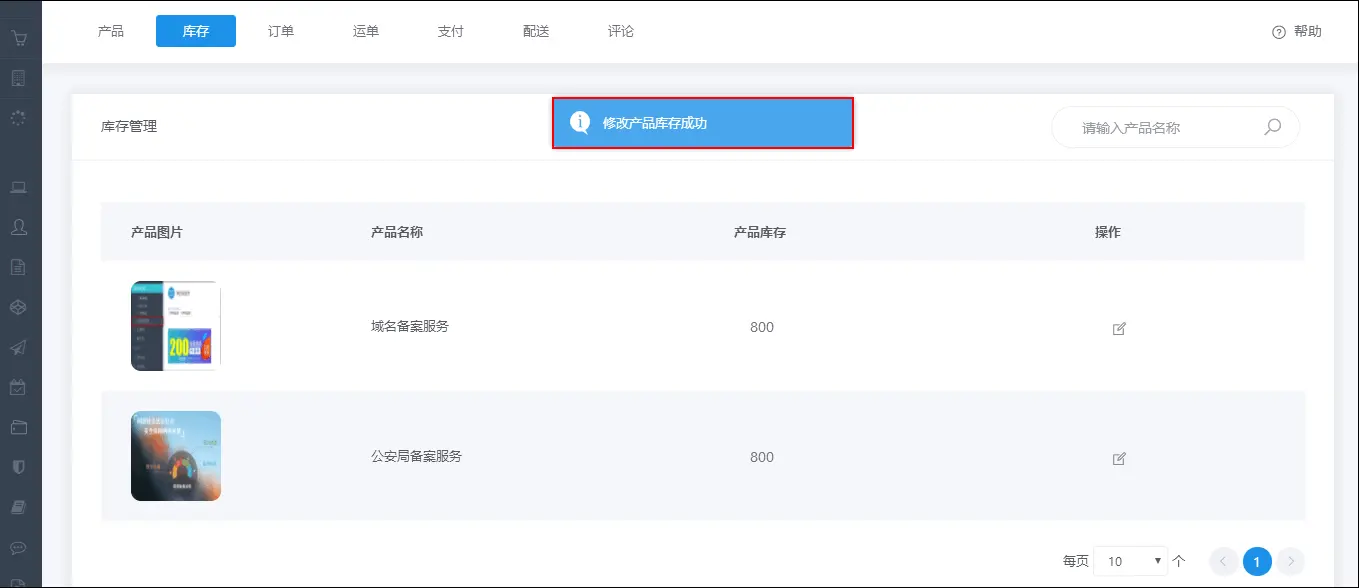Edit stock for 公安局备案服务

click(x=1119, y=458)
